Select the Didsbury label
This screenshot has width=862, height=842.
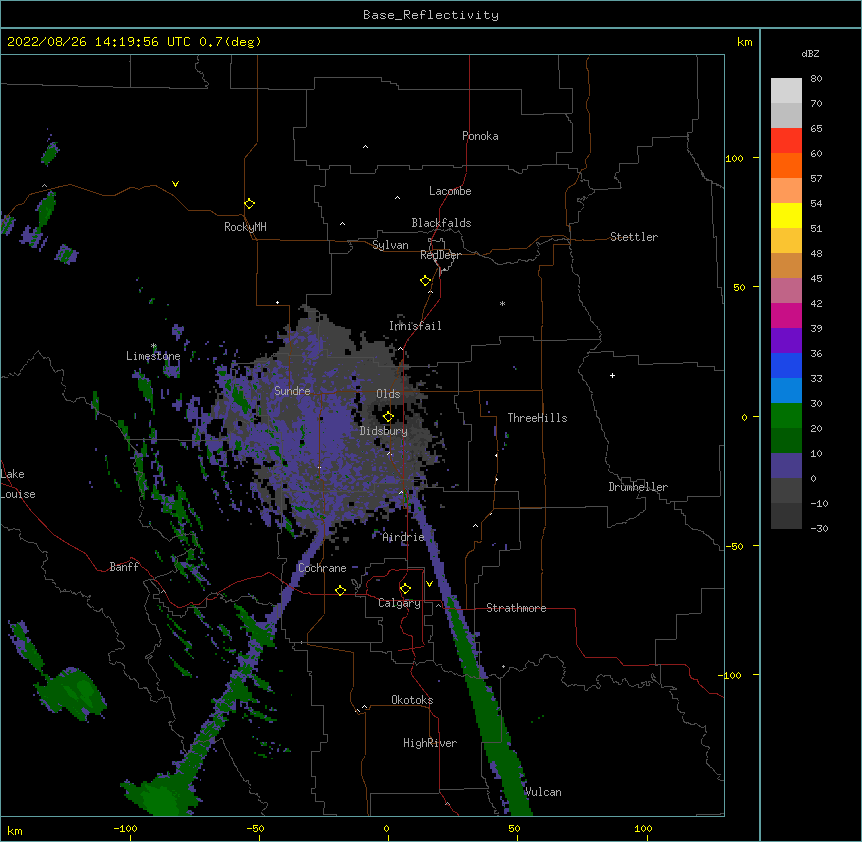pyautogui.click(x=383, y=431)
